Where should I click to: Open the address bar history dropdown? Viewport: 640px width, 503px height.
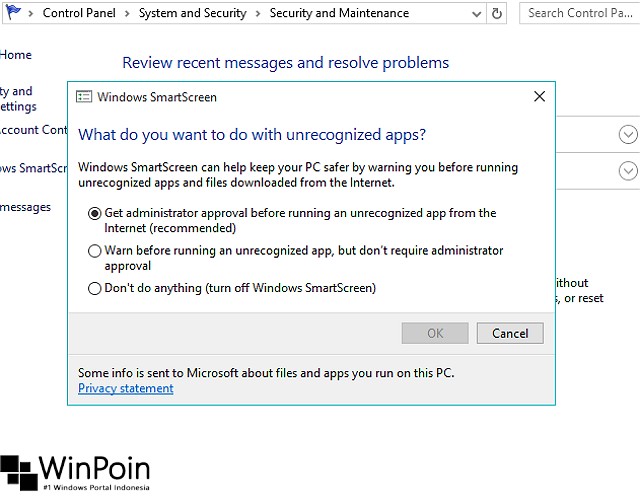click(x=476, y=14)
